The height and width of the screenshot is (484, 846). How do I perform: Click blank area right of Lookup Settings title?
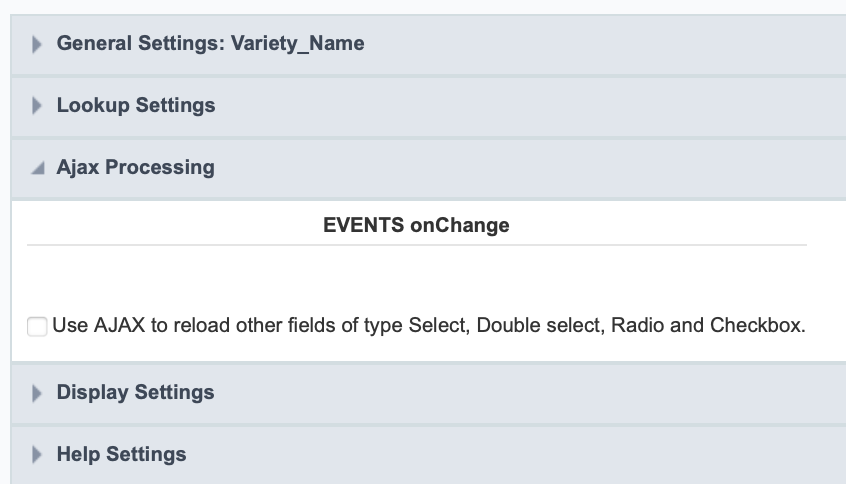pos(500,105)
